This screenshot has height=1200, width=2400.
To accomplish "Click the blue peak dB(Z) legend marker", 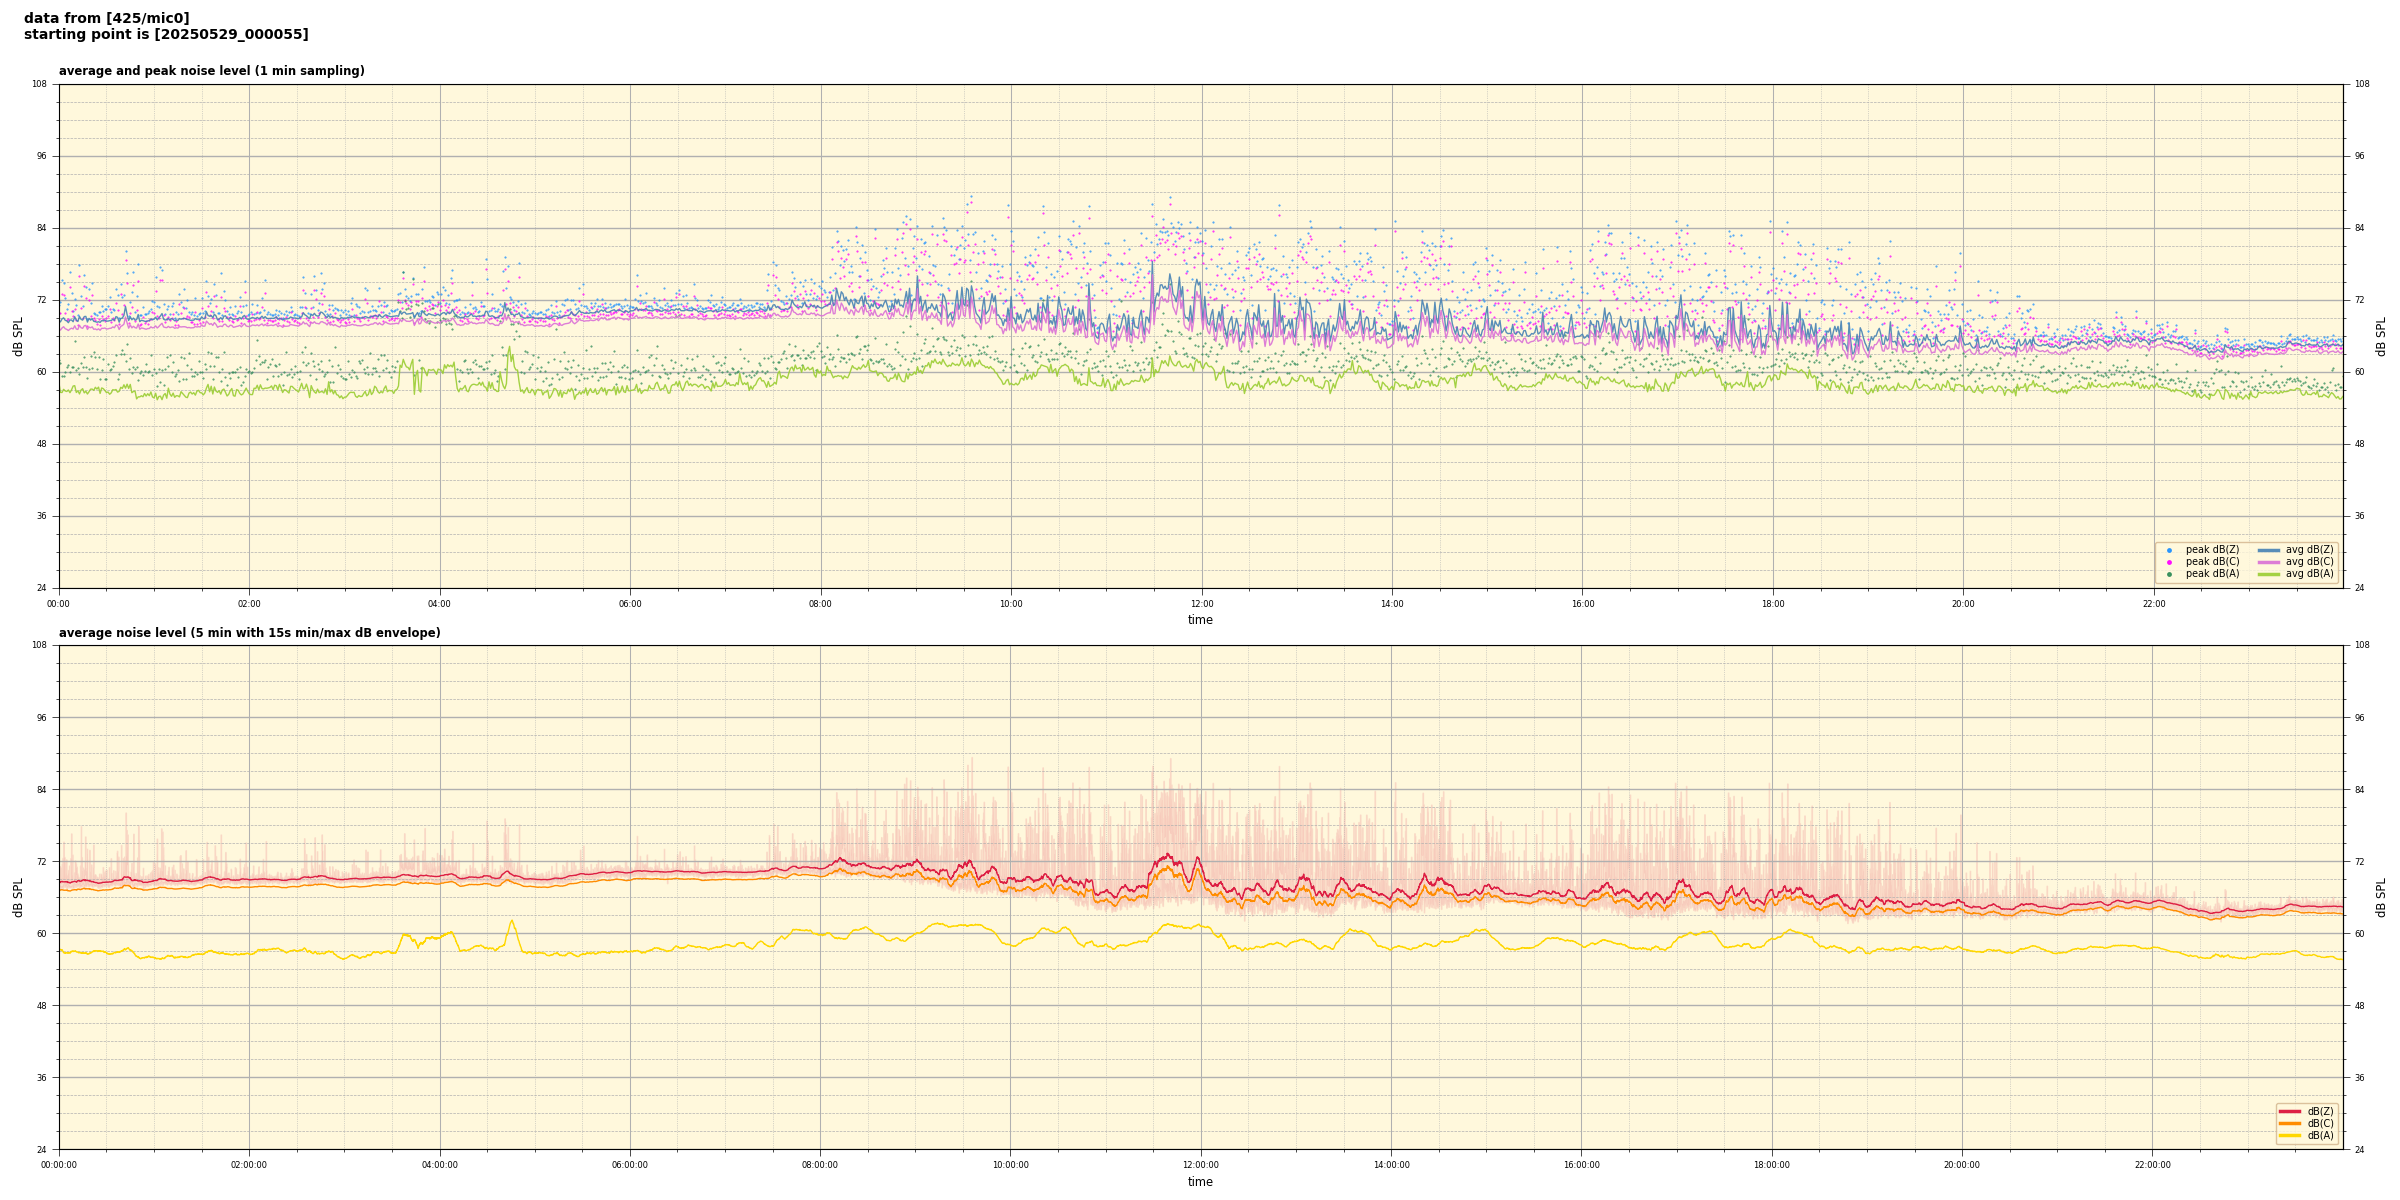I will [2169, 550].
